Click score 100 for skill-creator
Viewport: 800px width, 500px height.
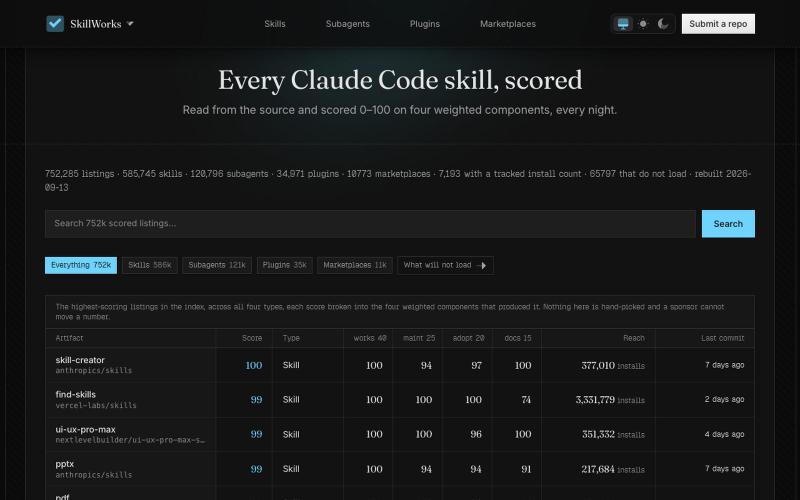[254, 365]
